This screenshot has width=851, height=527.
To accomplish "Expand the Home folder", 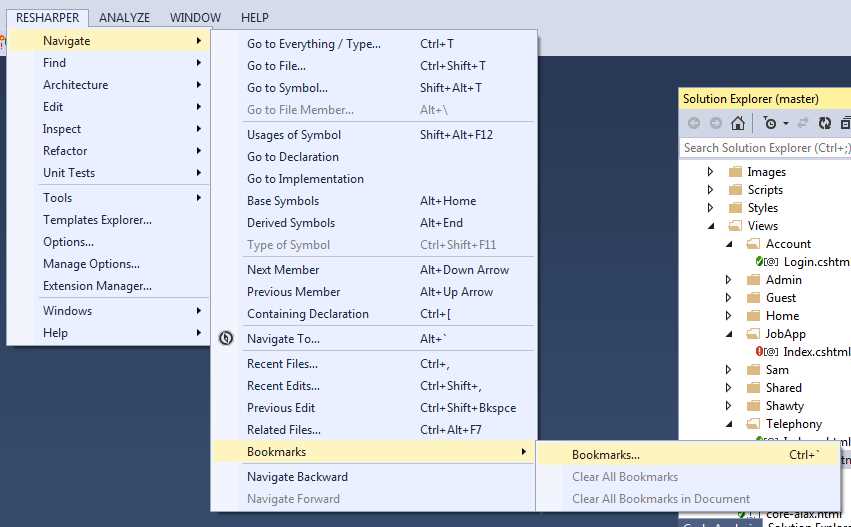I will coord(729,316).
